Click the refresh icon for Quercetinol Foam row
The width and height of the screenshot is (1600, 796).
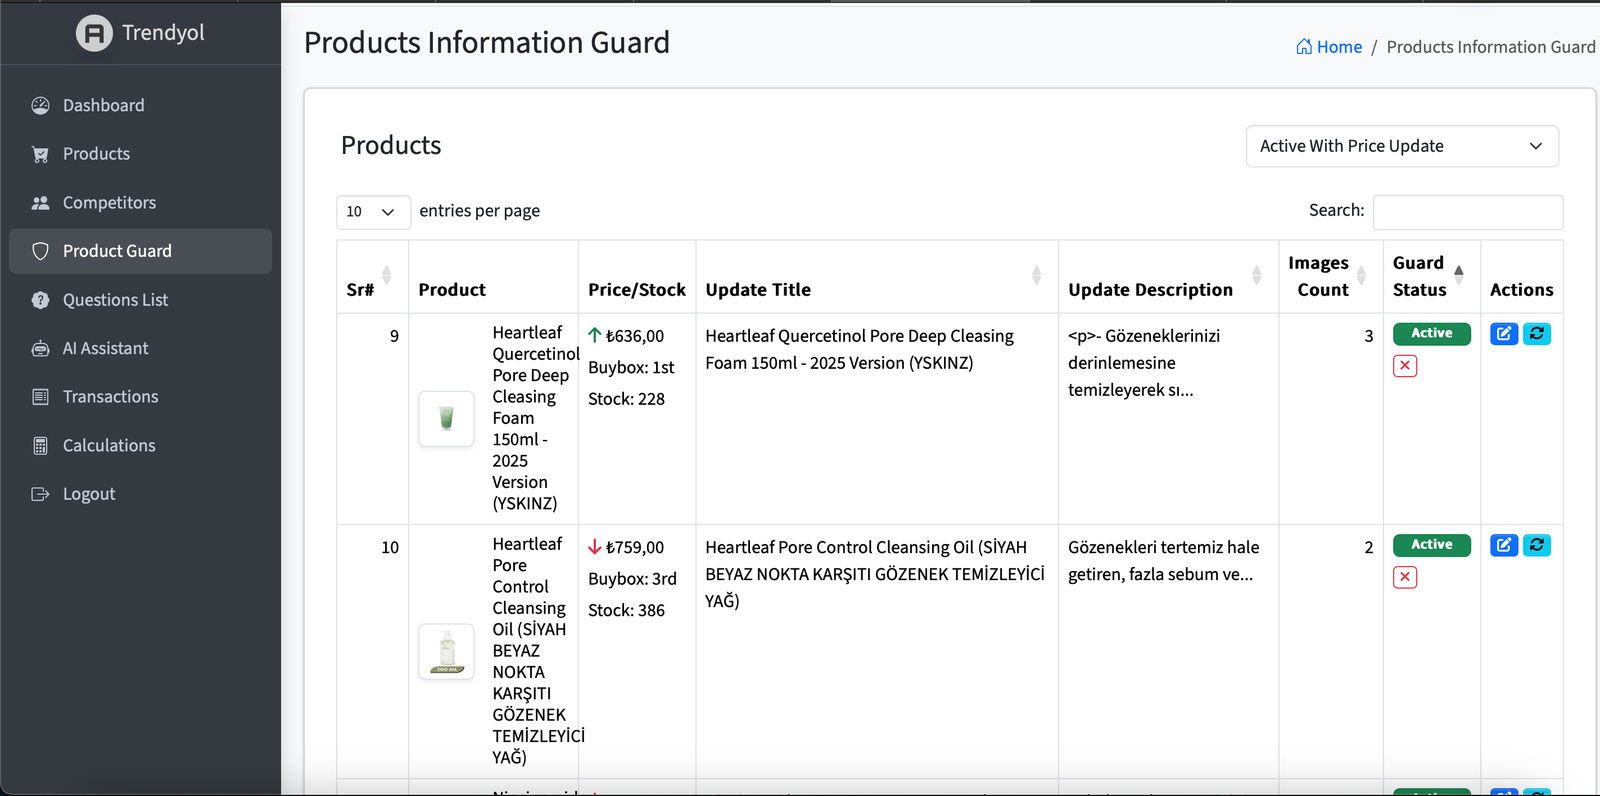coord(1537,334)
